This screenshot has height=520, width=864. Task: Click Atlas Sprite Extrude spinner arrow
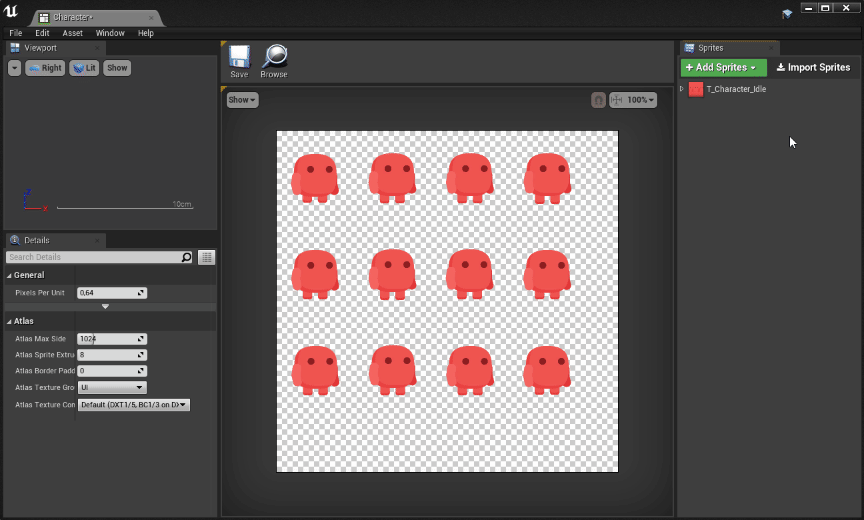pyautogui.click(x=142, y=355)
